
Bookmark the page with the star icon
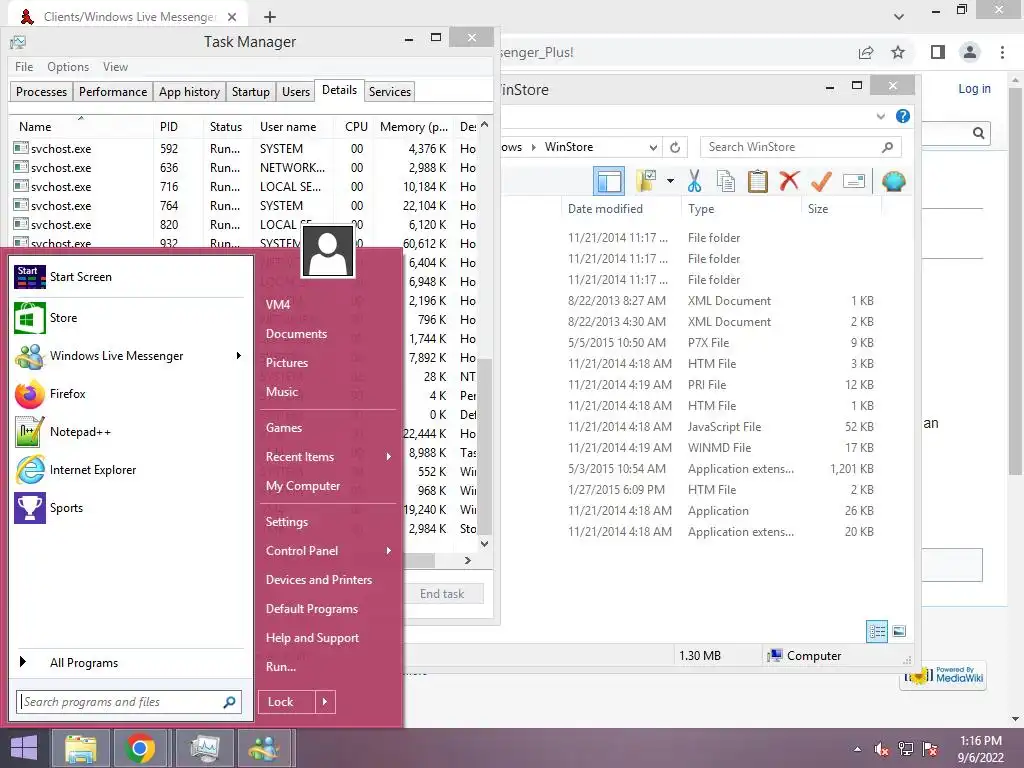(898, 52)
